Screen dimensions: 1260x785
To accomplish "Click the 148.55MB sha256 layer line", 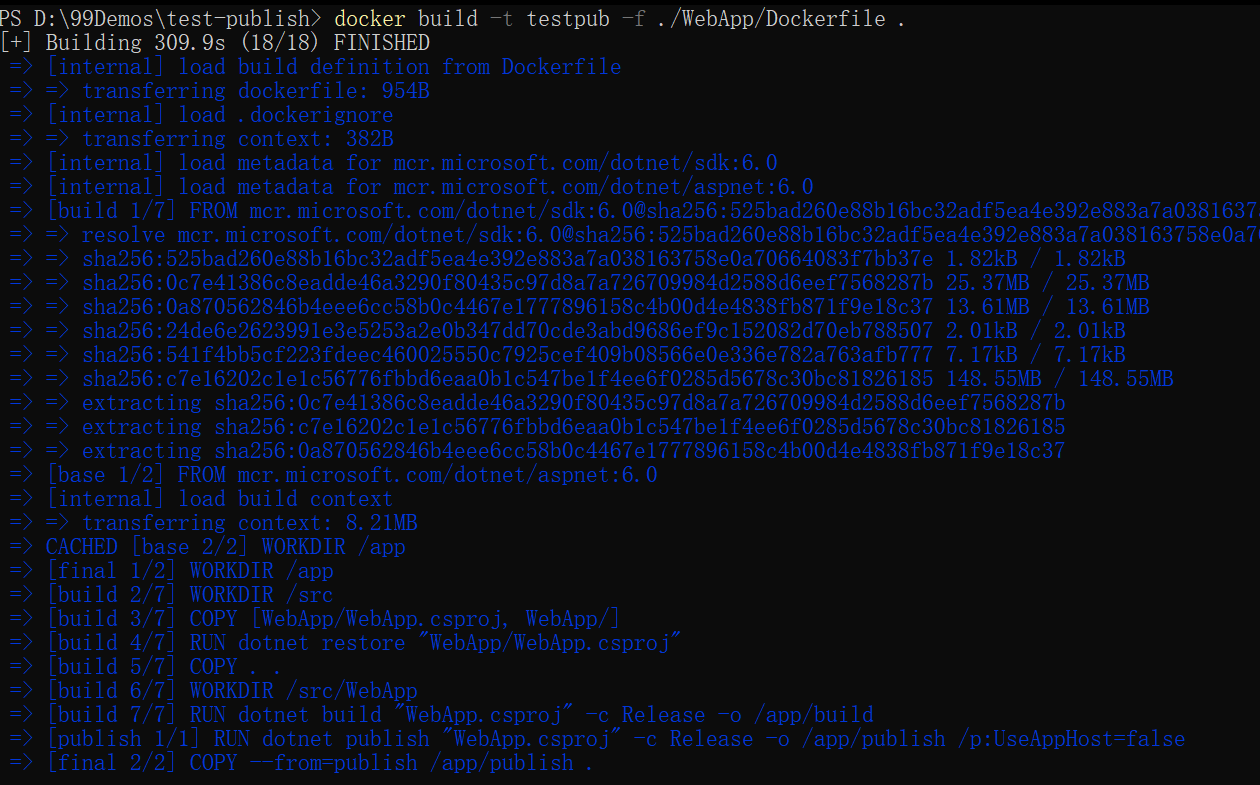I will tap(591, 379).
